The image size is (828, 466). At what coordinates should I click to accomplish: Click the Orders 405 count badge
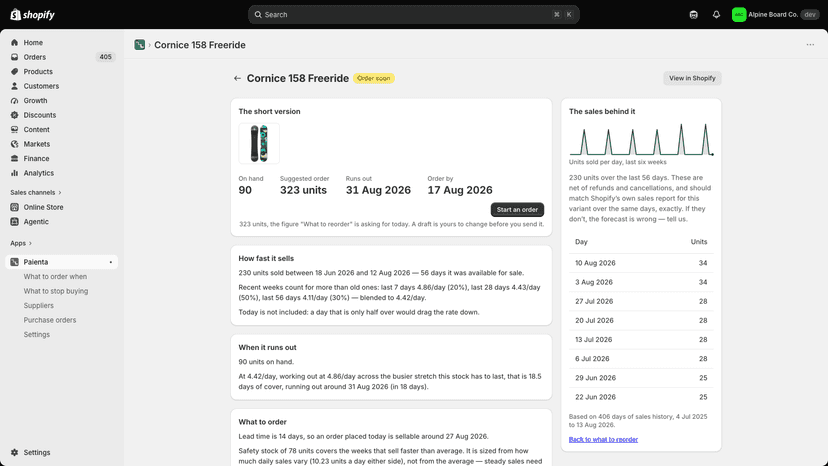[105, 57]
